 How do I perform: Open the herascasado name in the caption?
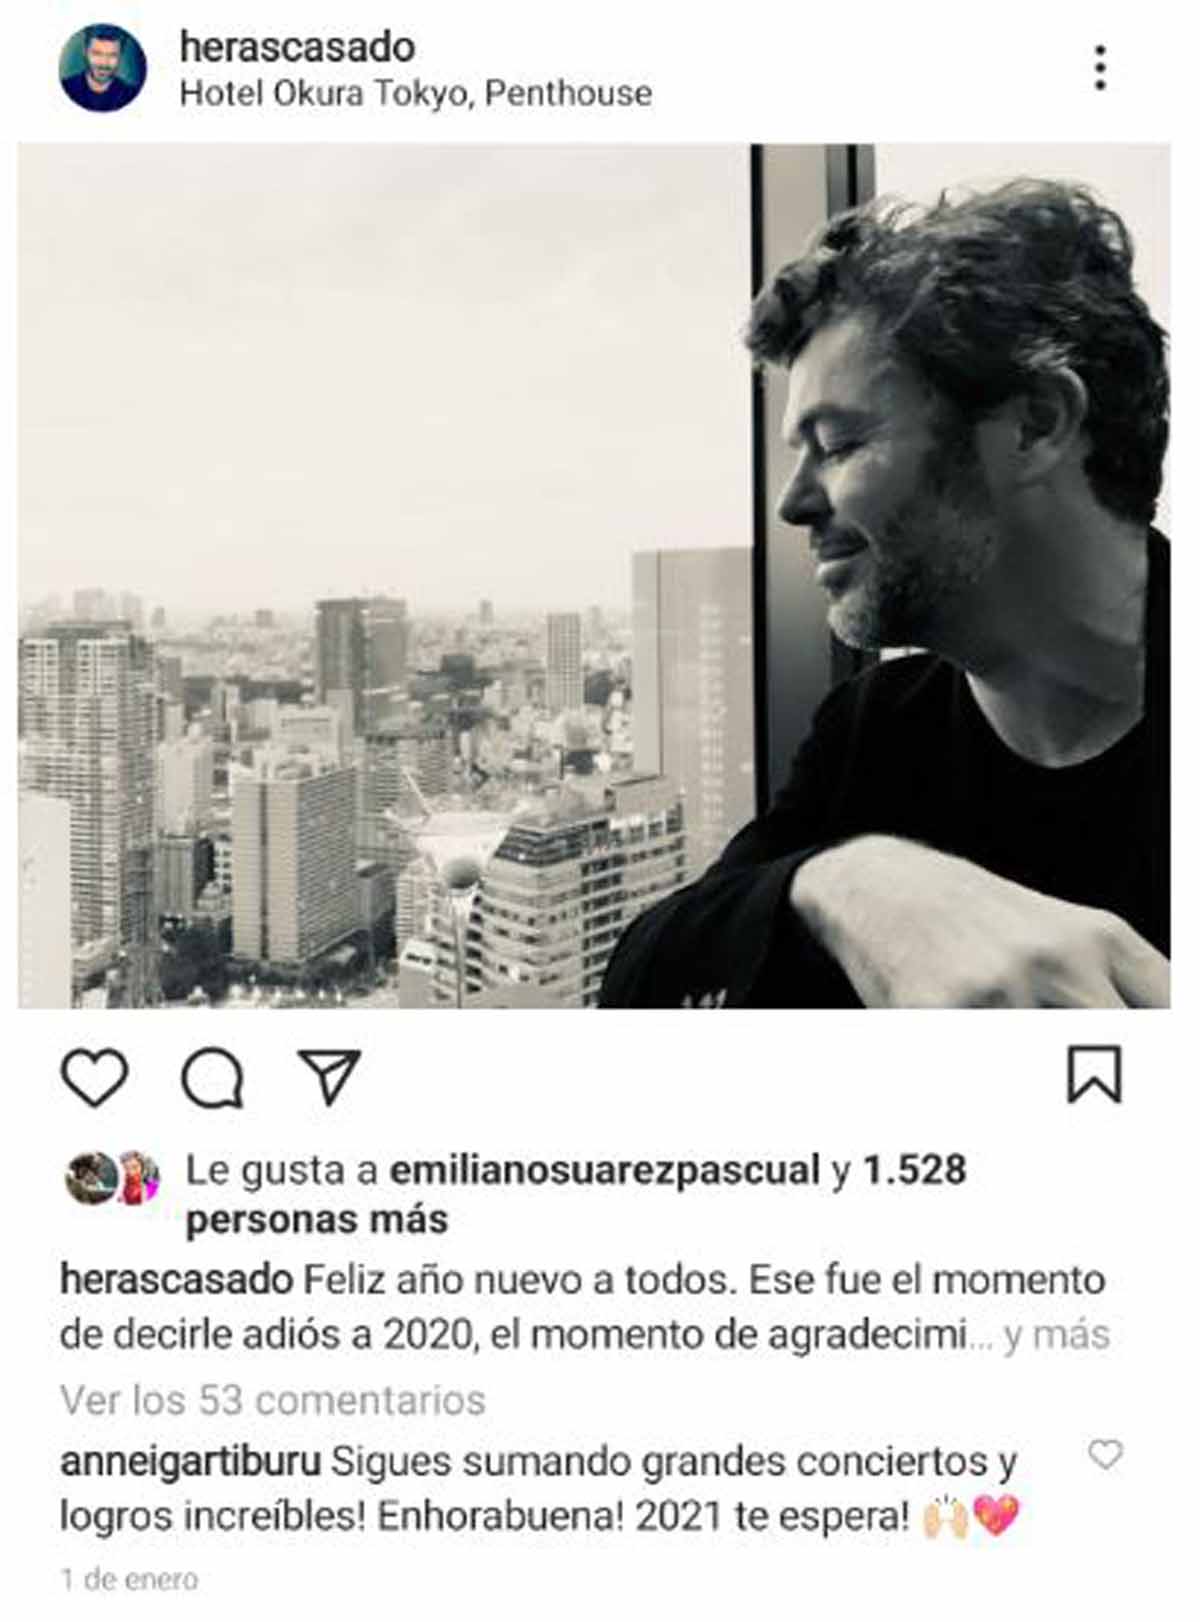[176, 1280]
